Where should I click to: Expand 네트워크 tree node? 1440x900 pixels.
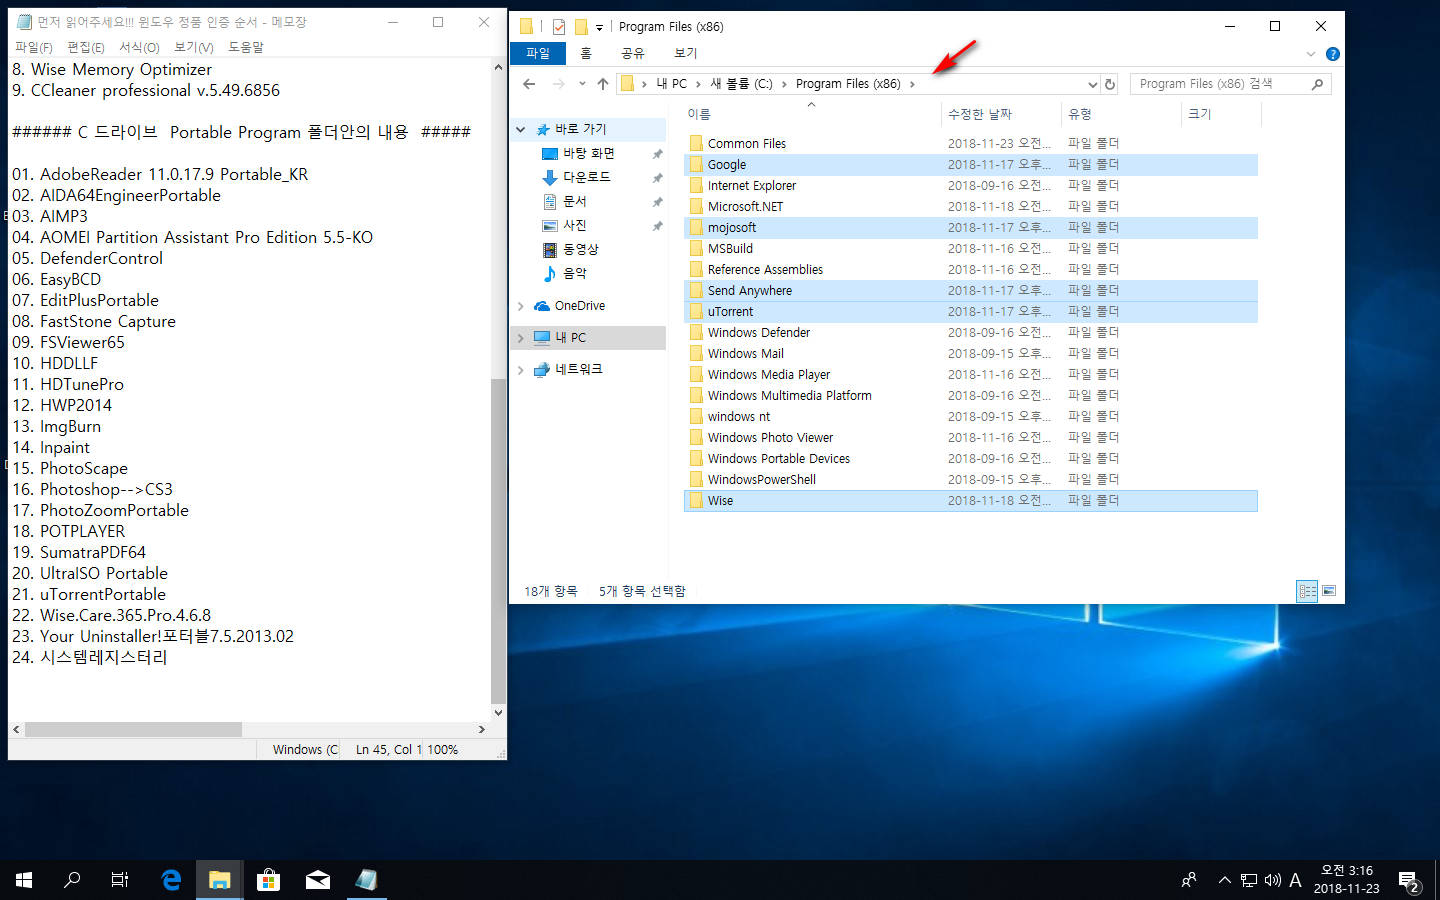coord(521,370)
